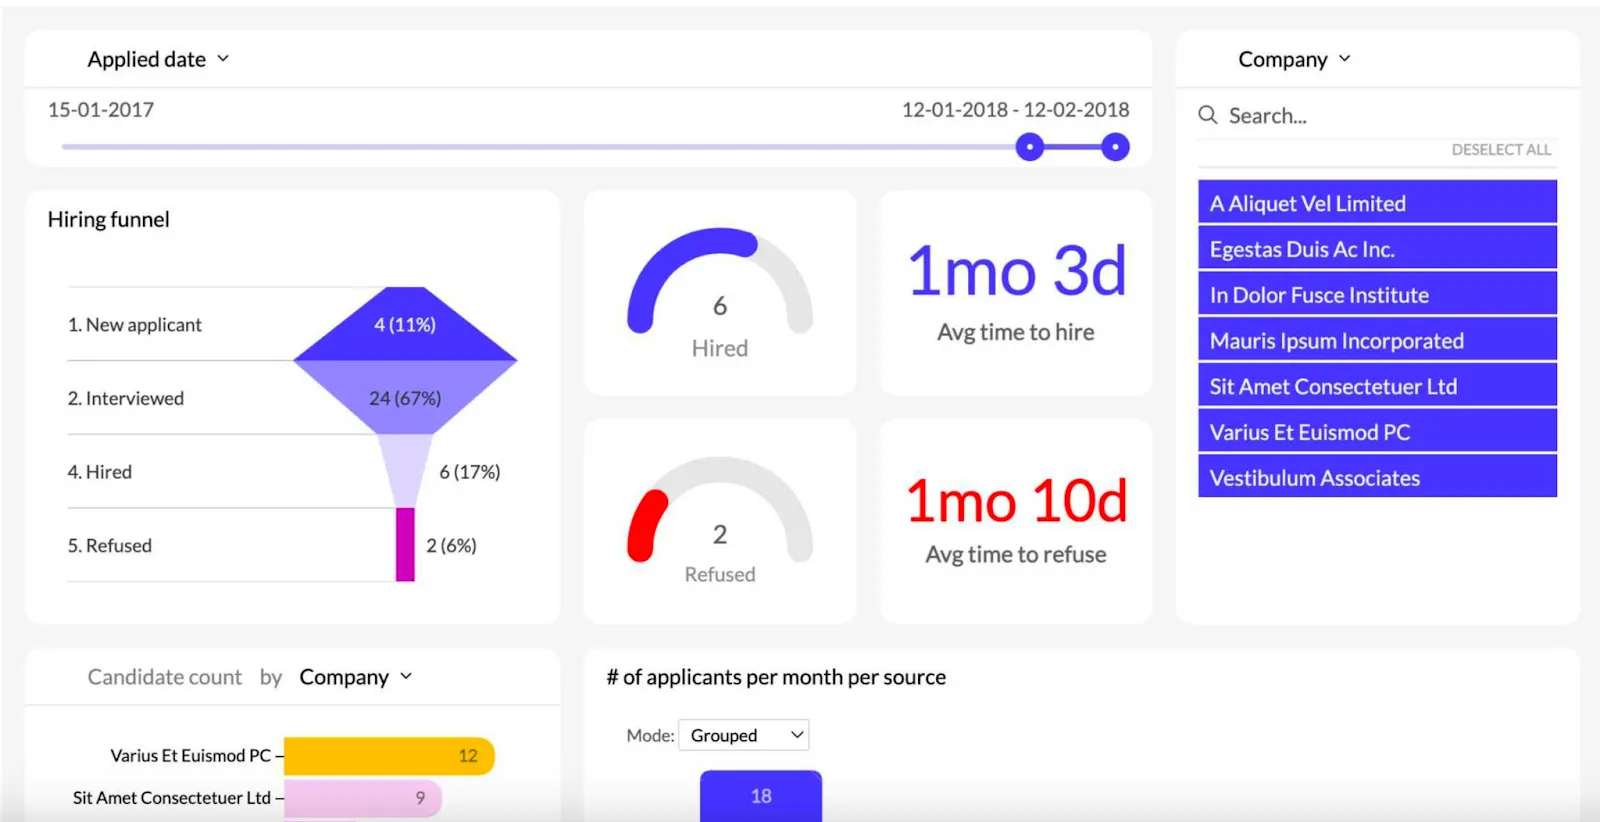Click the blue bar labeled 18

point(761,797)
